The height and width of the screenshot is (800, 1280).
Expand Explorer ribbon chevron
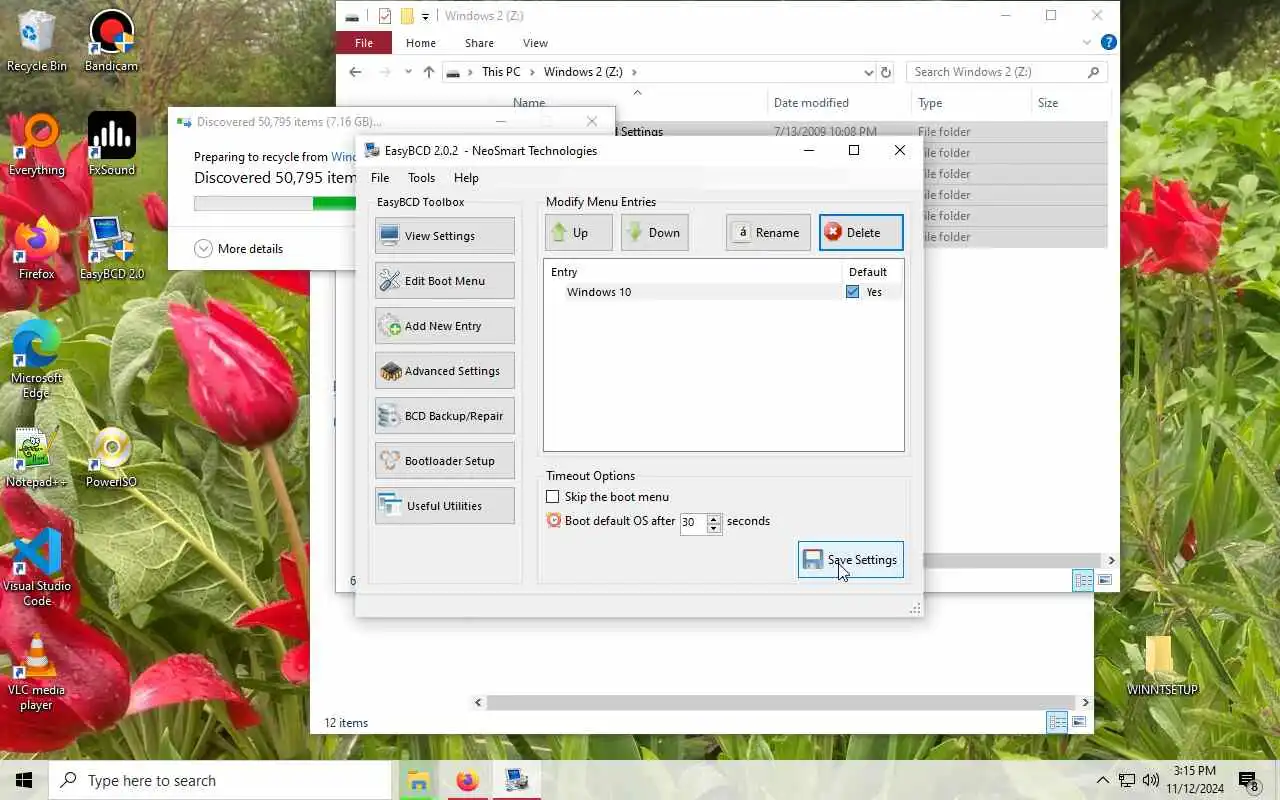coord(1087,43)
